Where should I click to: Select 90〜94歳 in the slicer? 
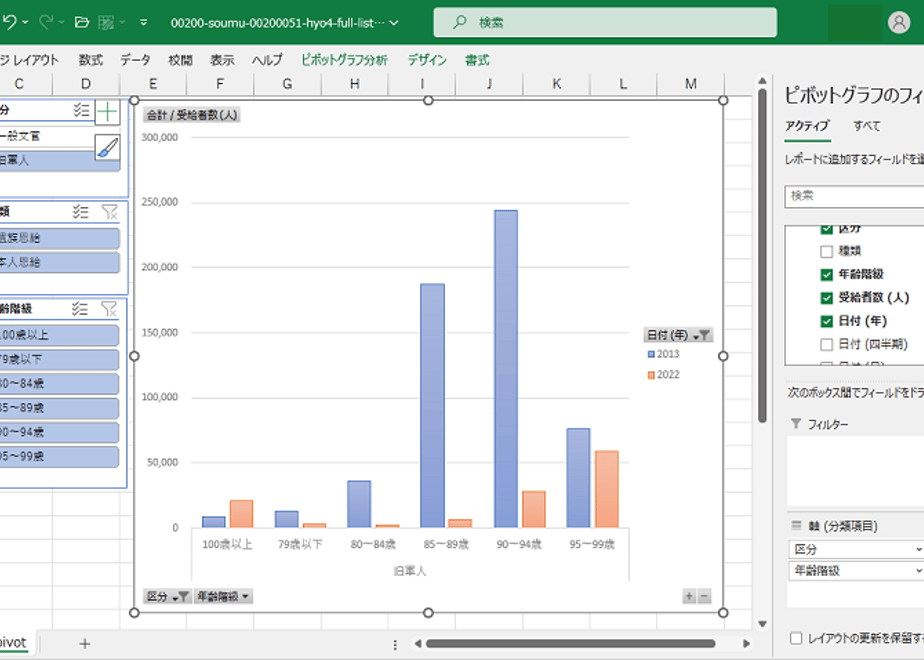(x=59, y=432)
